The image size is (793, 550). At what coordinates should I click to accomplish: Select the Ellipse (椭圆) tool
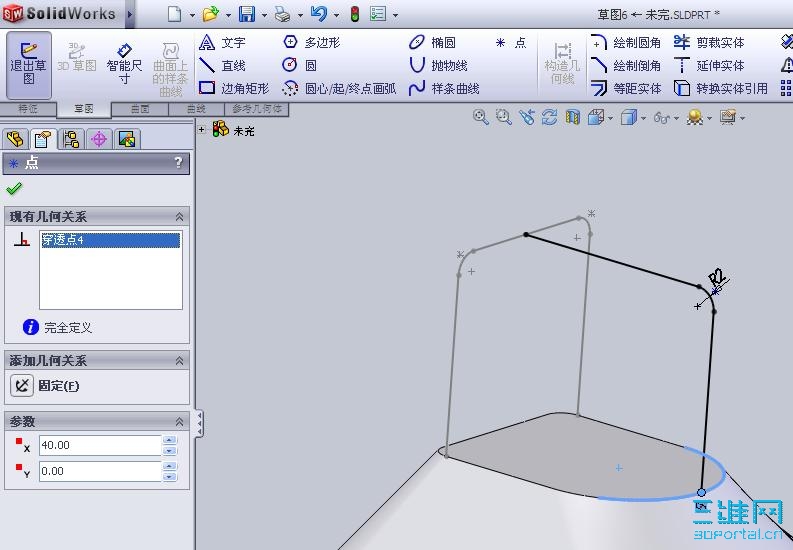[432, 42]
